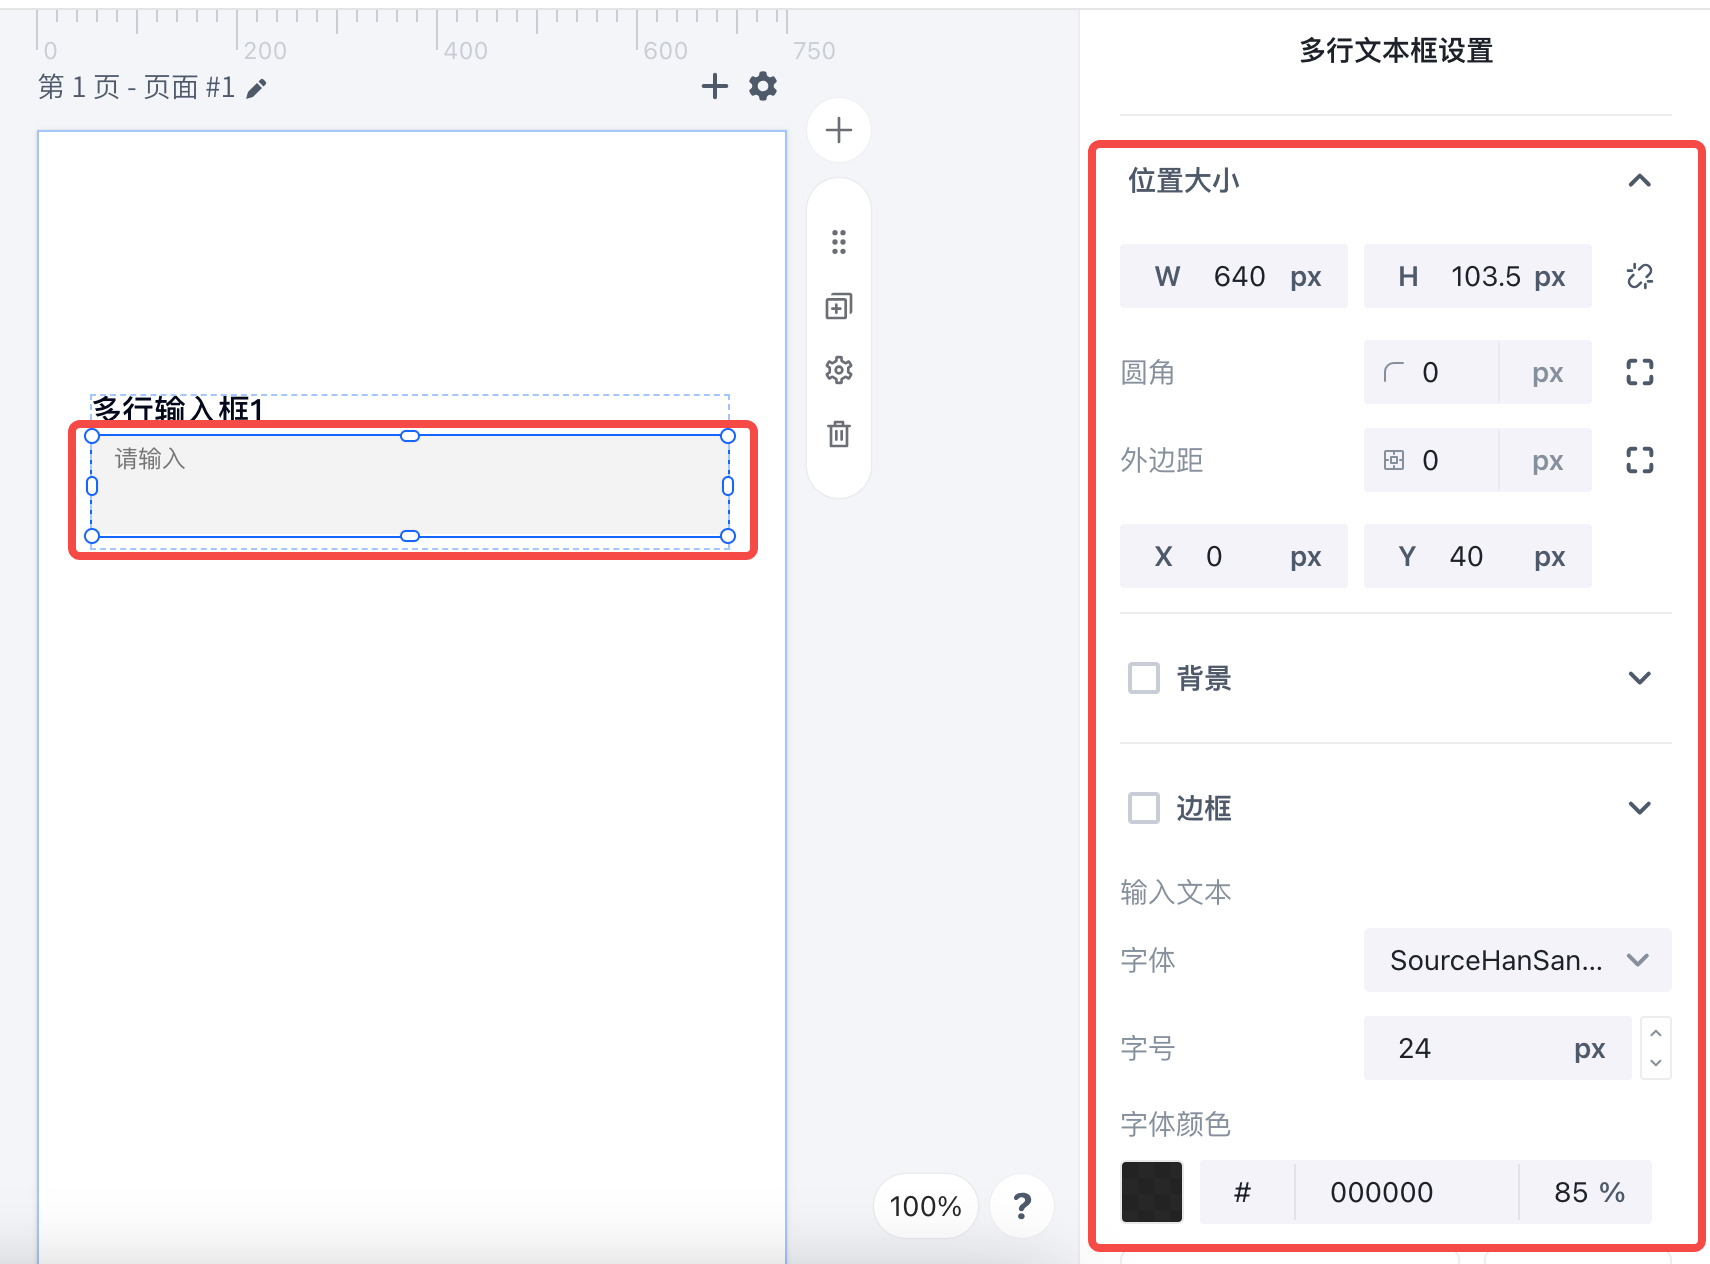The image size is (1710, 1264).
Task: Open the SourceHanSan font dropdown
Action: (1518, 960)
